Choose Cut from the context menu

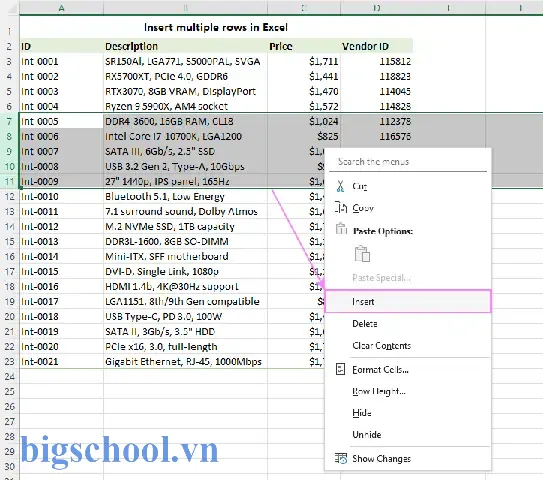(408, 186)
